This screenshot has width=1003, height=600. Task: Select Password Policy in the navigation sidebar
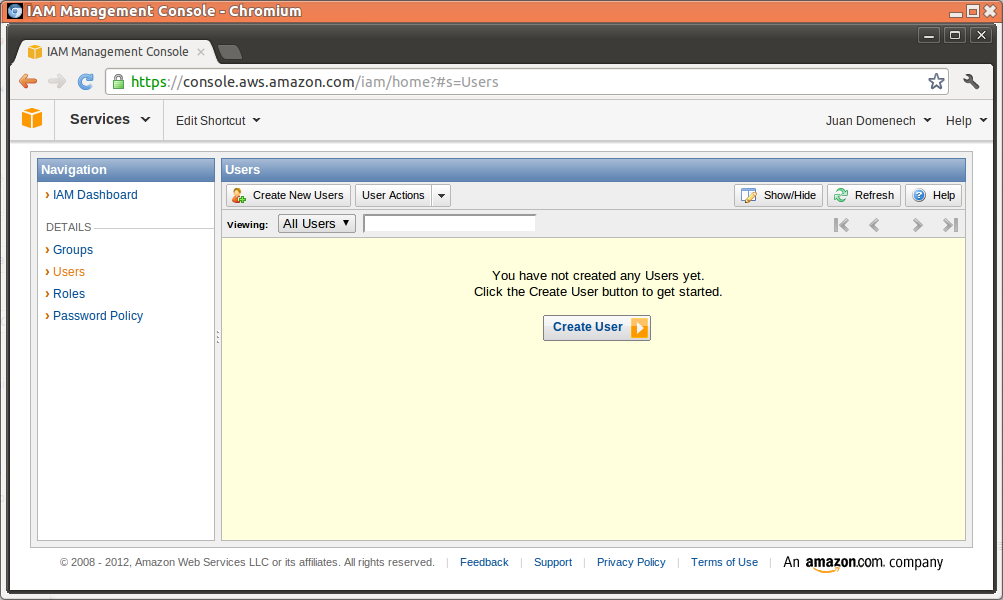click(96, 315)
